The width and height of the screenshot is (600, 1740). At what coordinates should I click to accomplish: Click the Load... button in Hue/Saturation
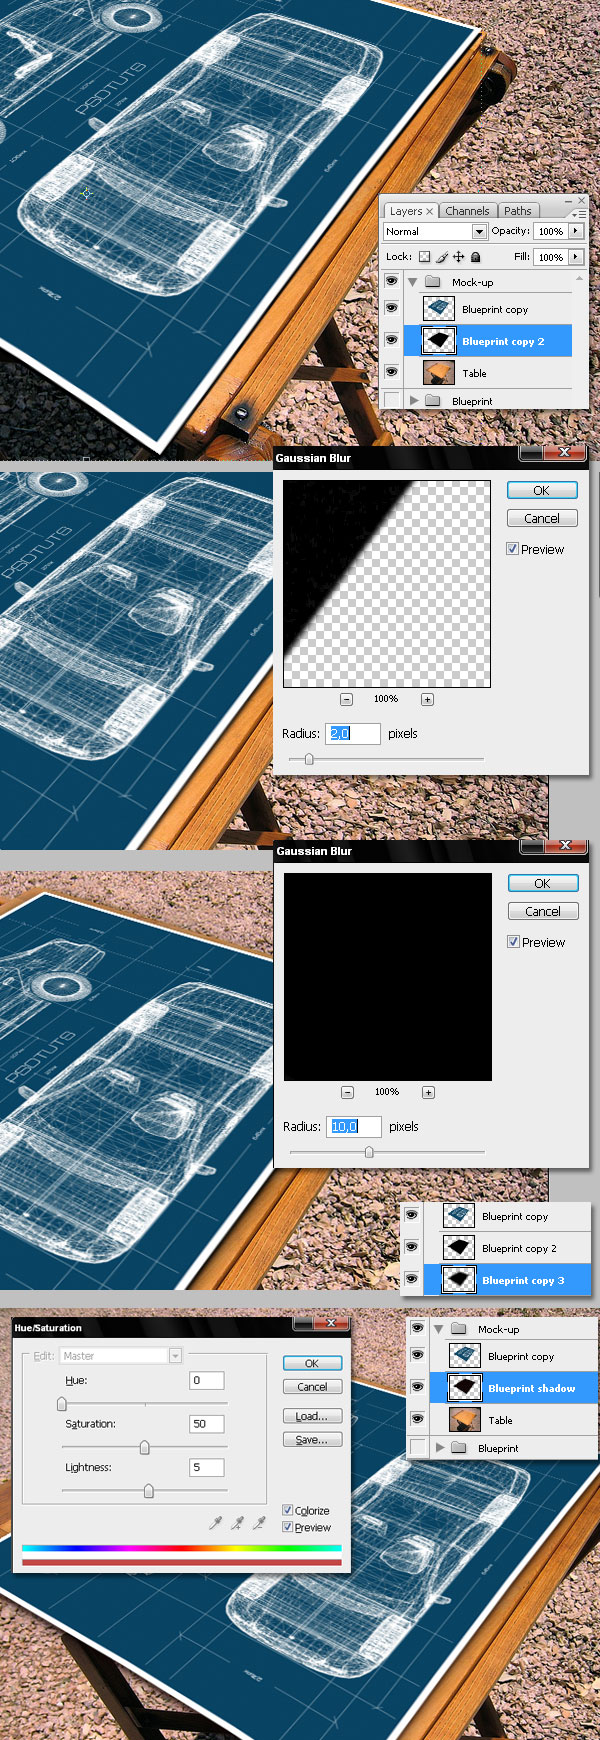tap(312, 1416)
